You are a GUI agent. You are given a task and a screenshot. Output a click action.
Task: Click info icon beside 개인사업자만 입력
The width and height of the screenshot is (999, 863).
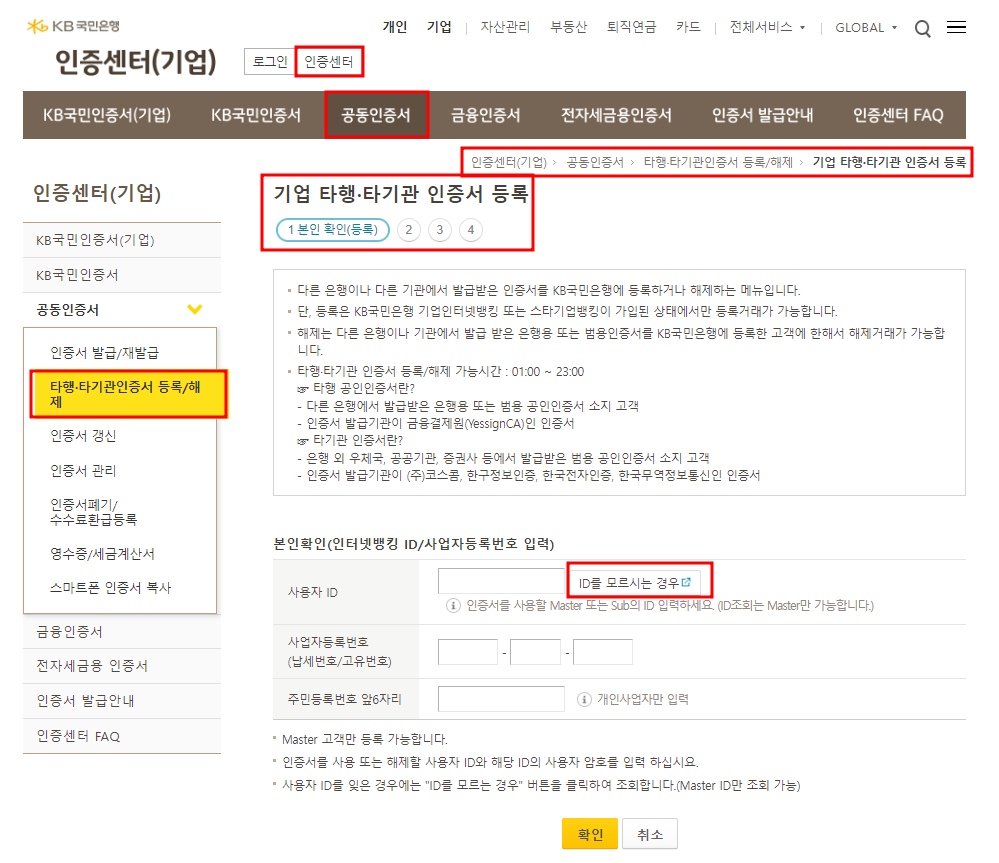[584, 699]
